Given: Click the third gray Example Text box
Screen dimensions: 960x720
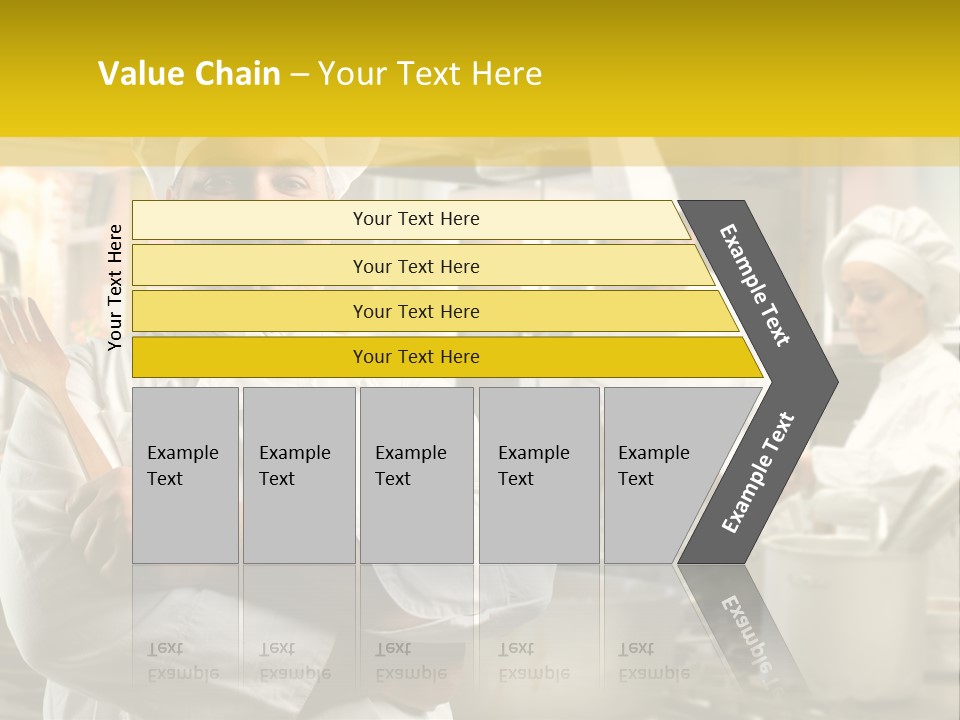Looking at the screenshot, I should tap(415, 475).
